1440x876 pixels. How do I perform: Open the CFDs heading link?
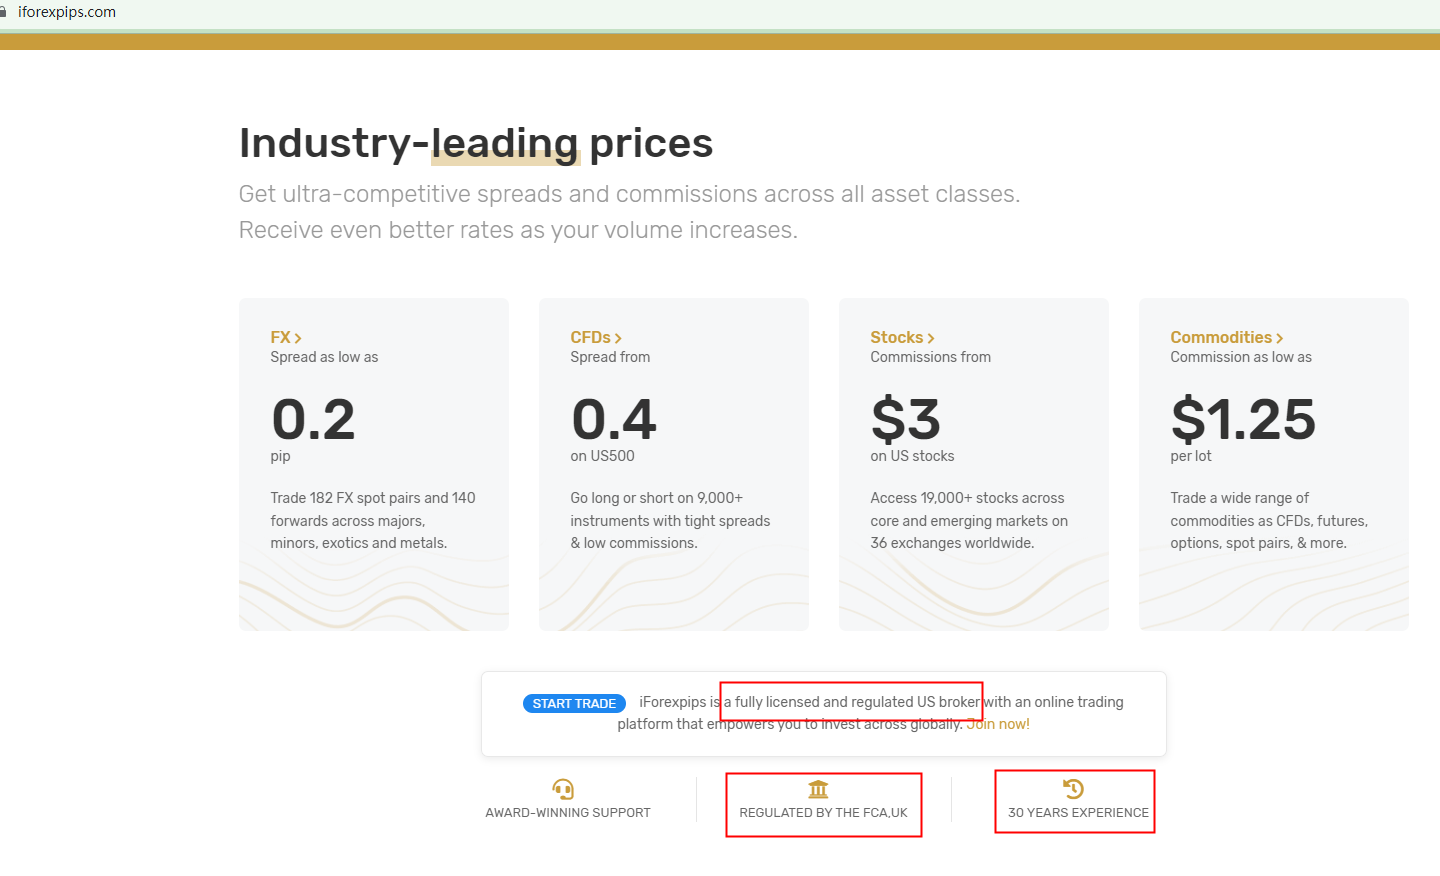(590, 338)
